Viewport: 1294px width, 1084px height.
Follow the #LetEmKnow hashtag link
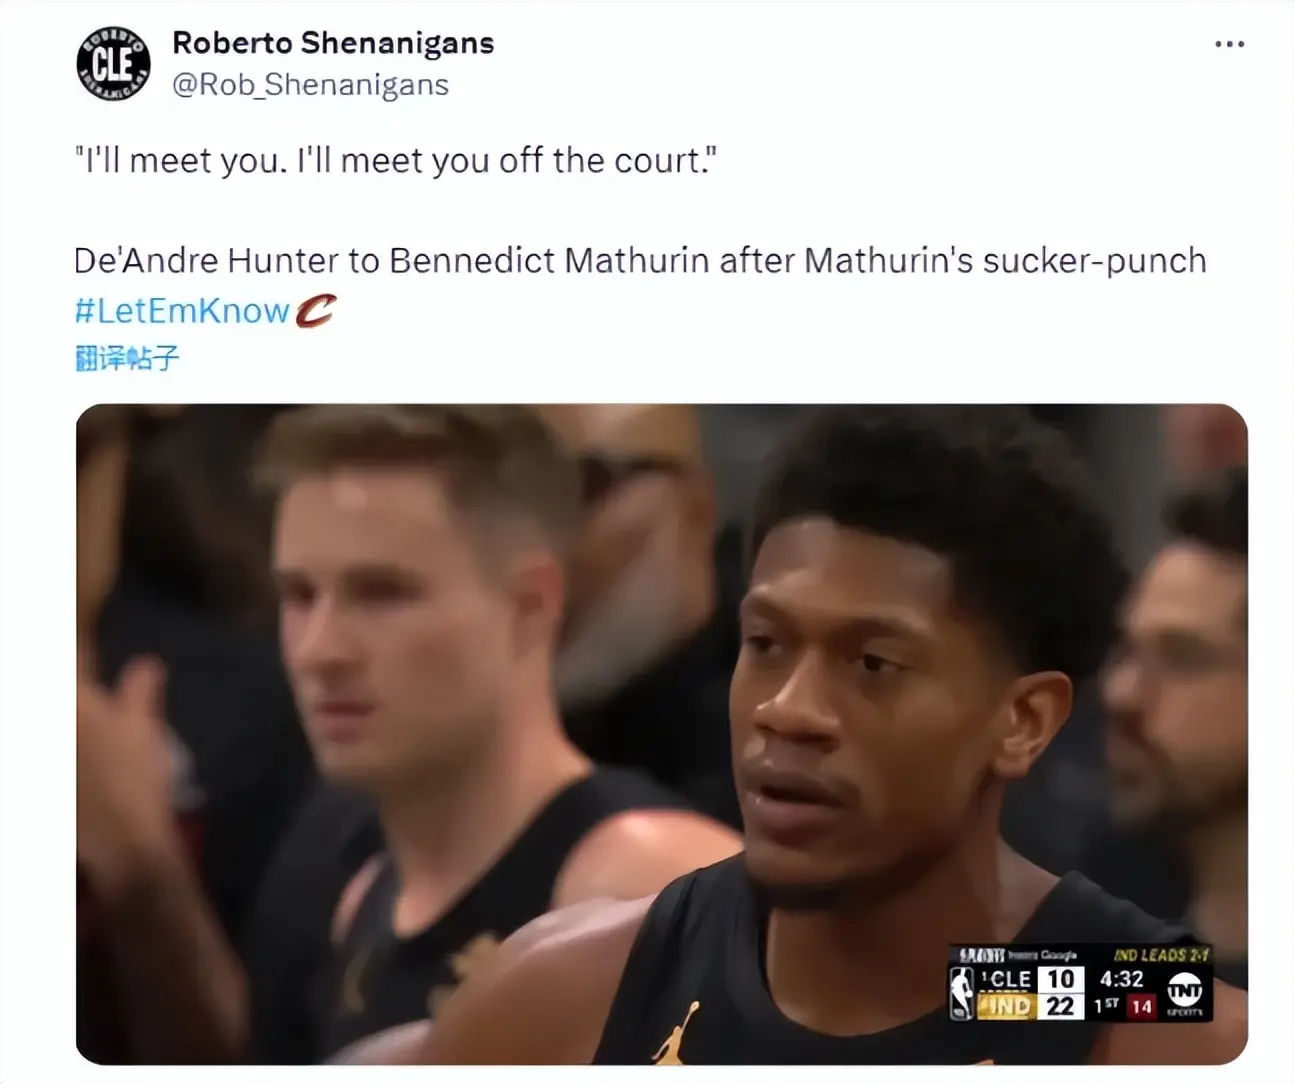(182, 311)
